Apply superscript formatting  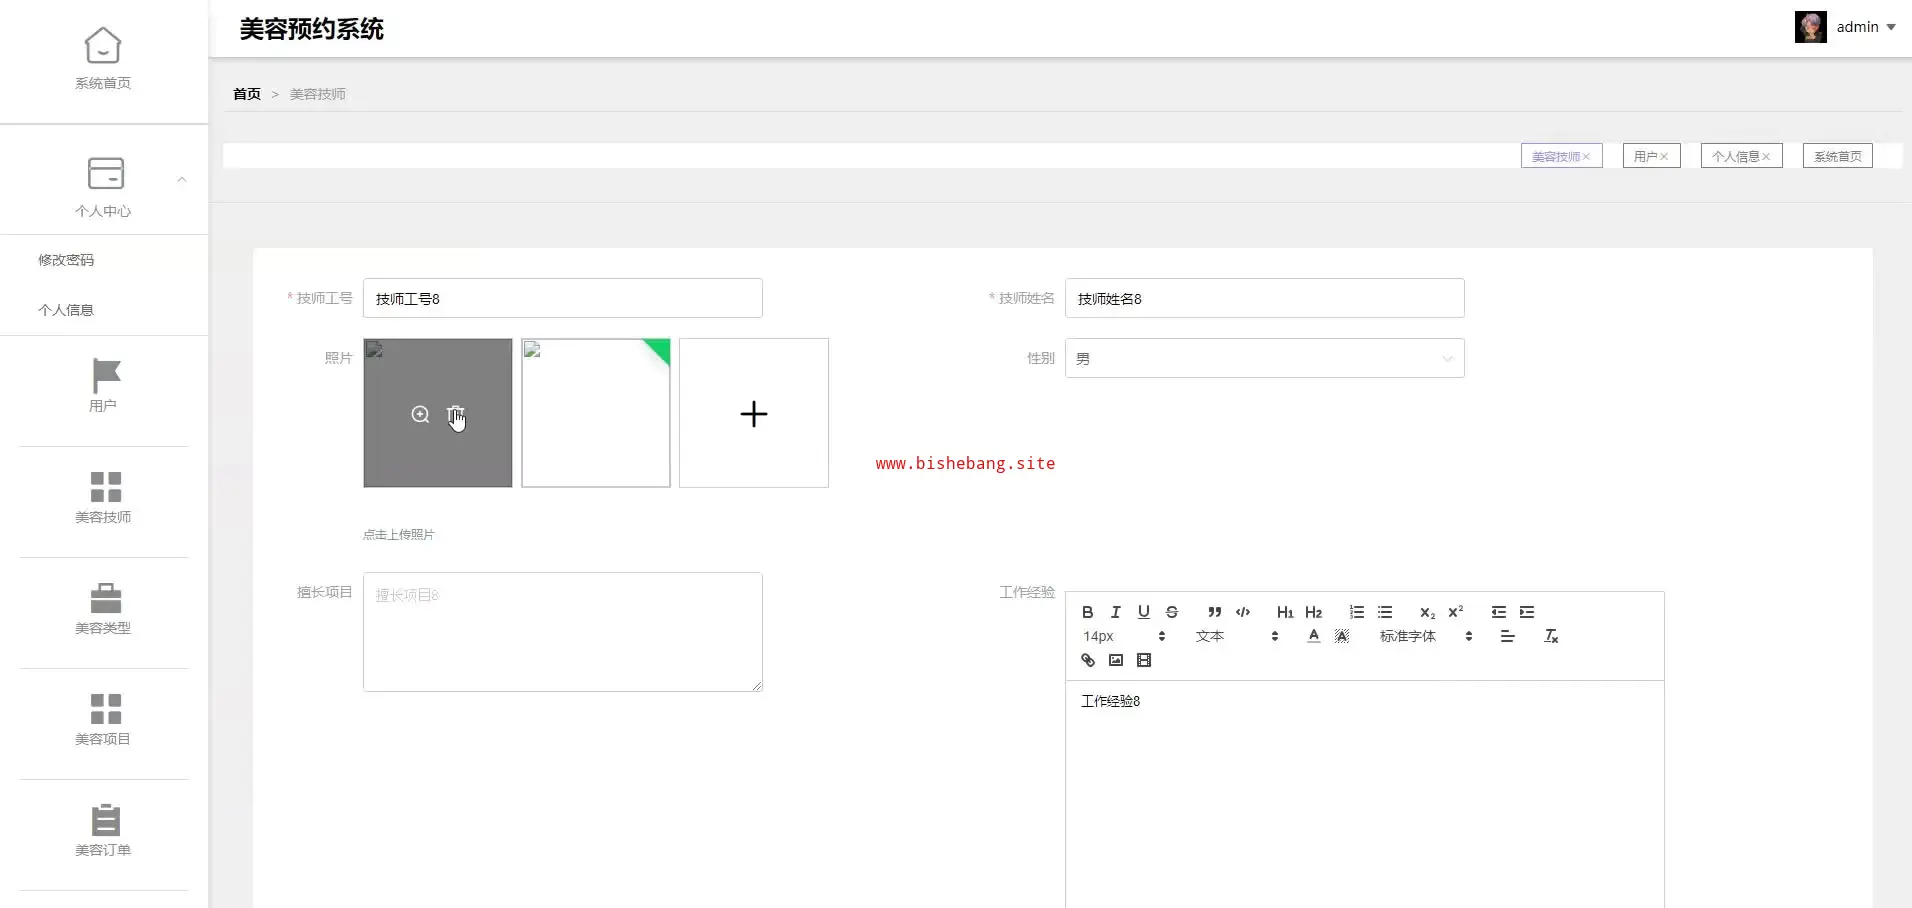pyautogui.click(x=1456, y=612)
